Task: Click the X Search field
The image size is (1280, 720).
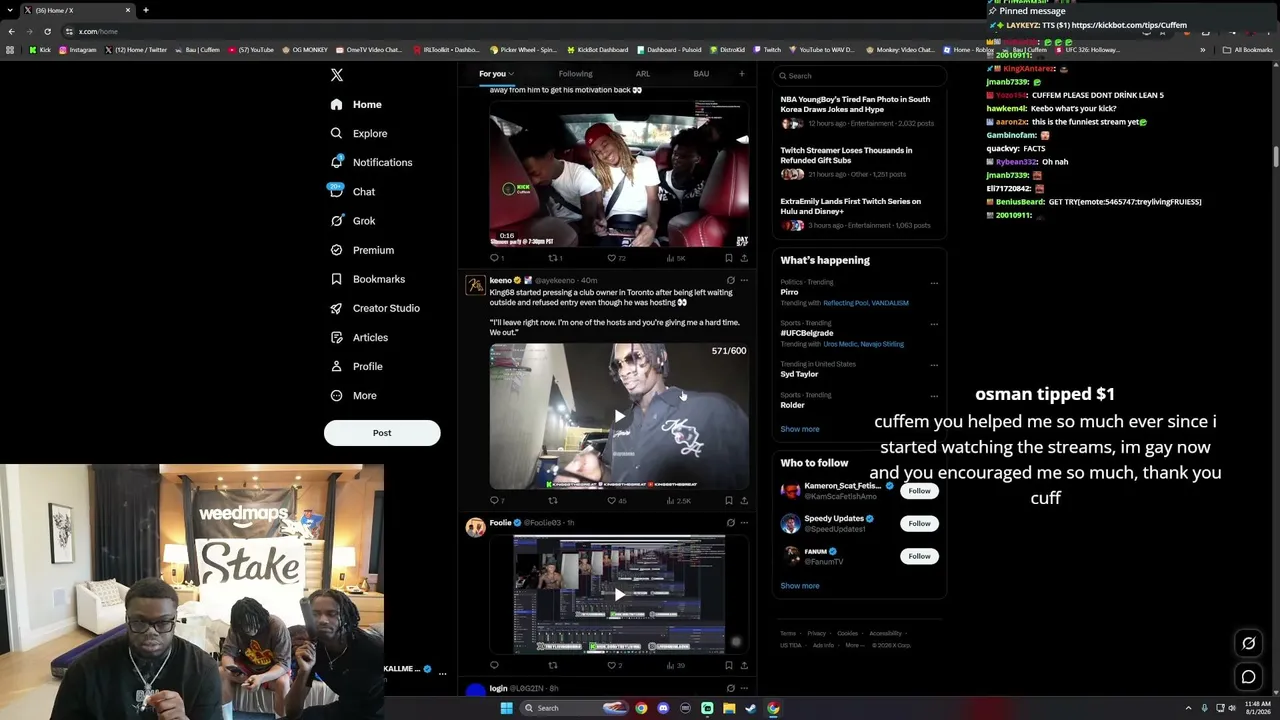Action: click(860, 75)
